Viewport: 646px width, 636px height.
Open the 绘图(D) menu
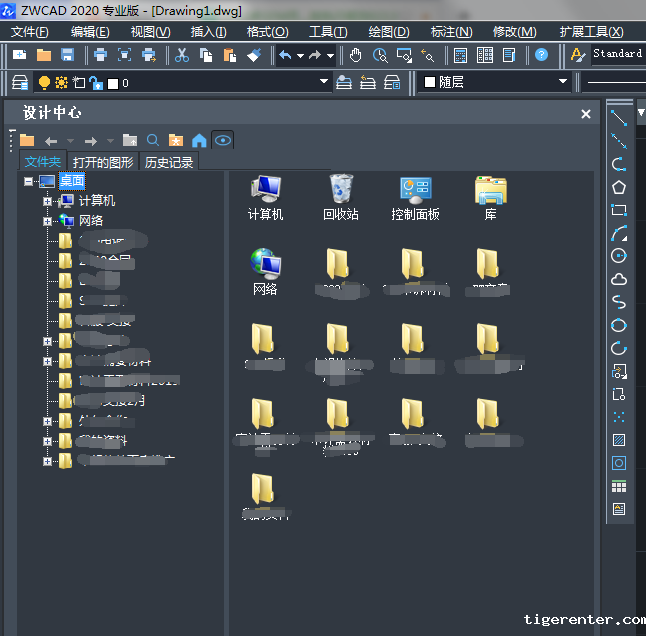(x=389, y=32)
